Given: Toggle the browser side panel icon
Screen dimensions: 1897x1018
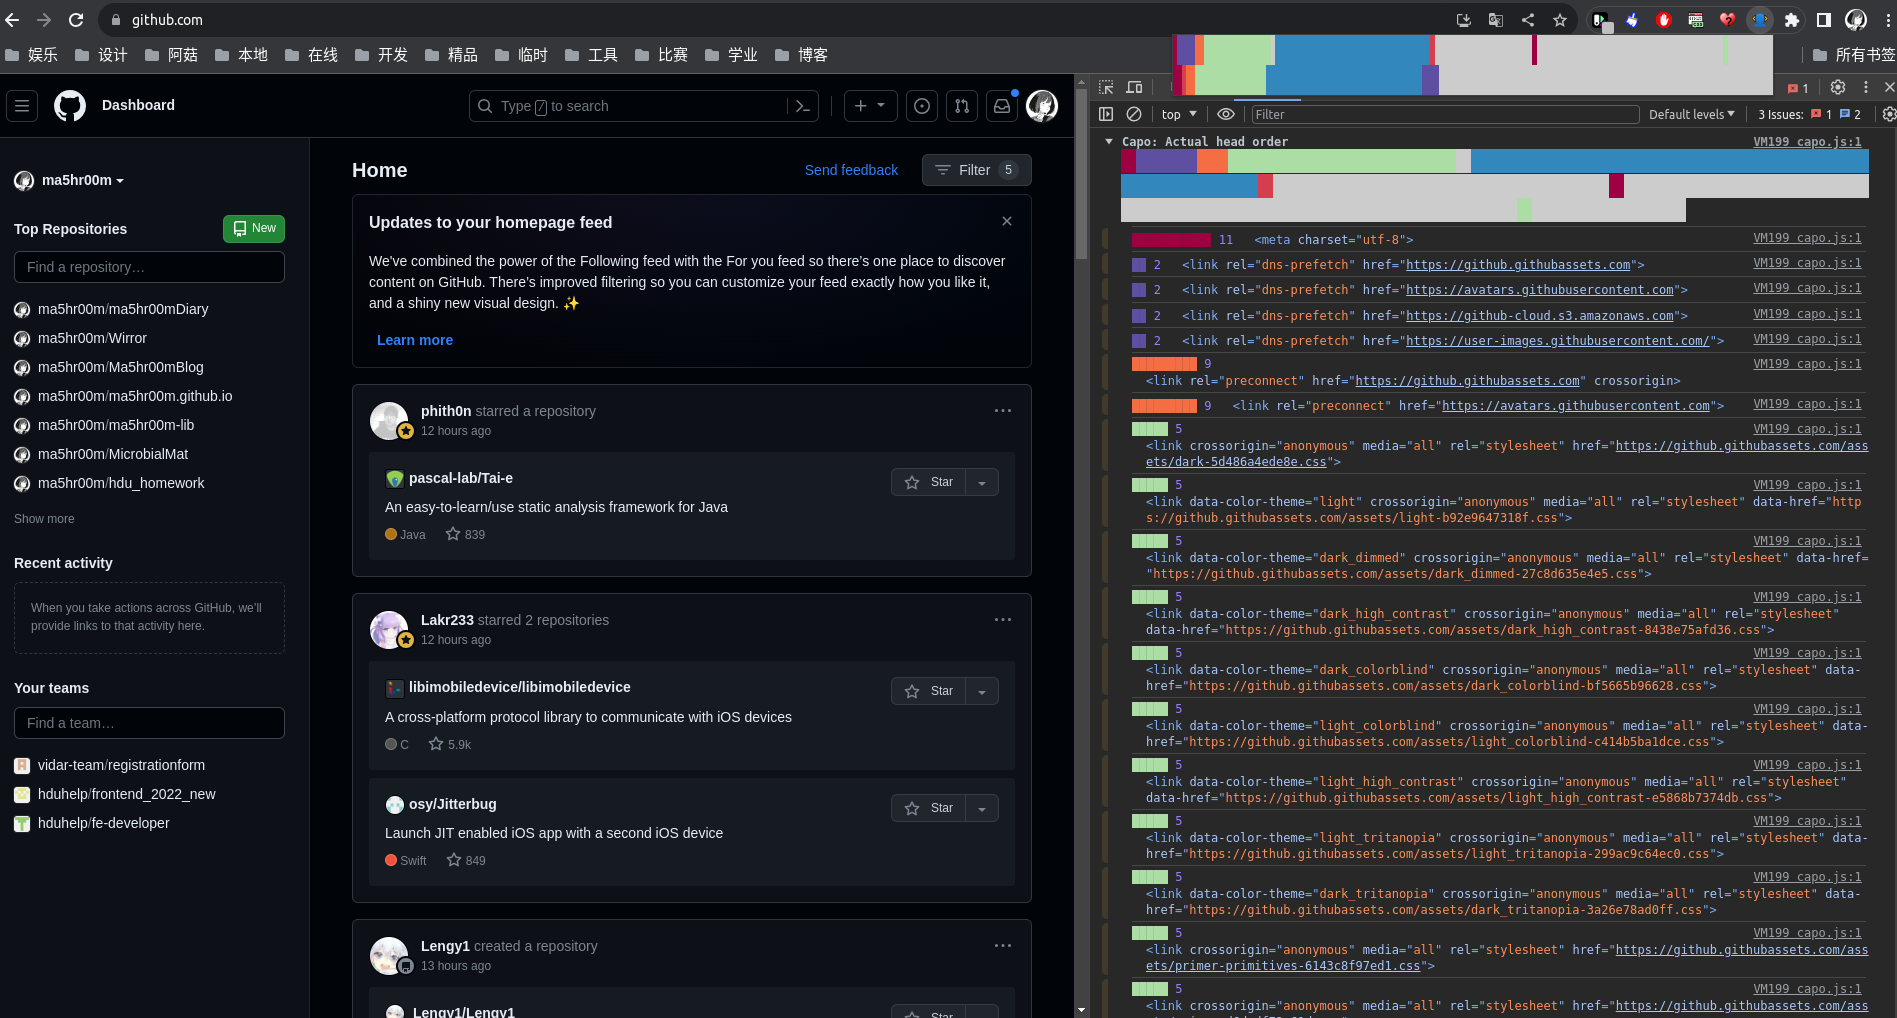Looking at the screenshot, I should click(1824, 20).
